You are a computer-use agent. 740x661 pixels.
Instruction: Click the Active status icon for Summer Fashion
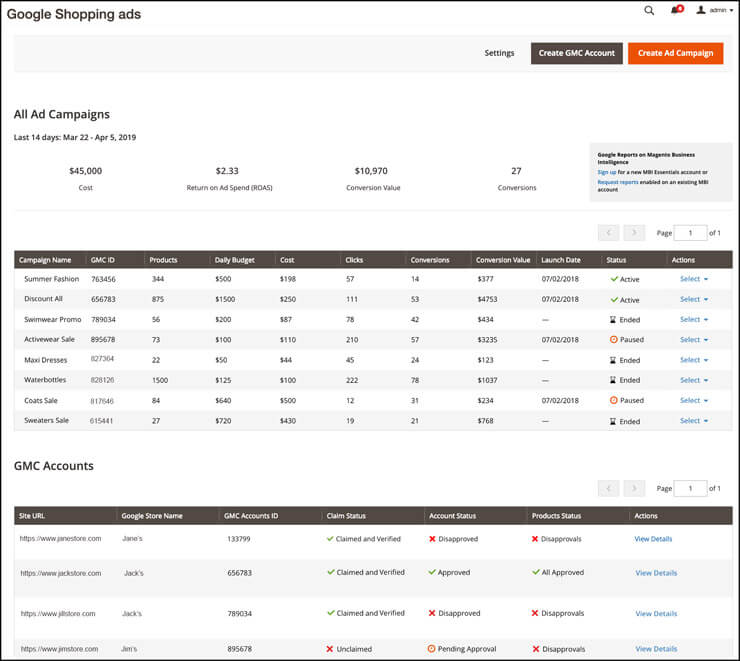tap(614, 280)
